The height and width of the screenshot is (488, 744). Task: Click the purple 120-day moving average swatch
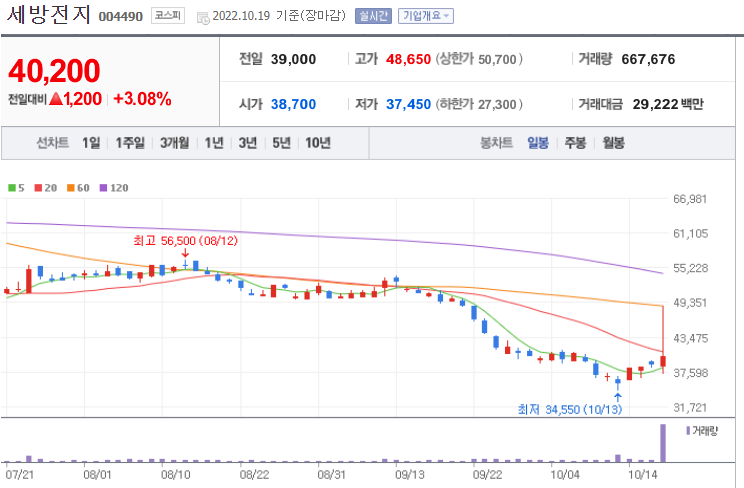click(x=103, y=188)
